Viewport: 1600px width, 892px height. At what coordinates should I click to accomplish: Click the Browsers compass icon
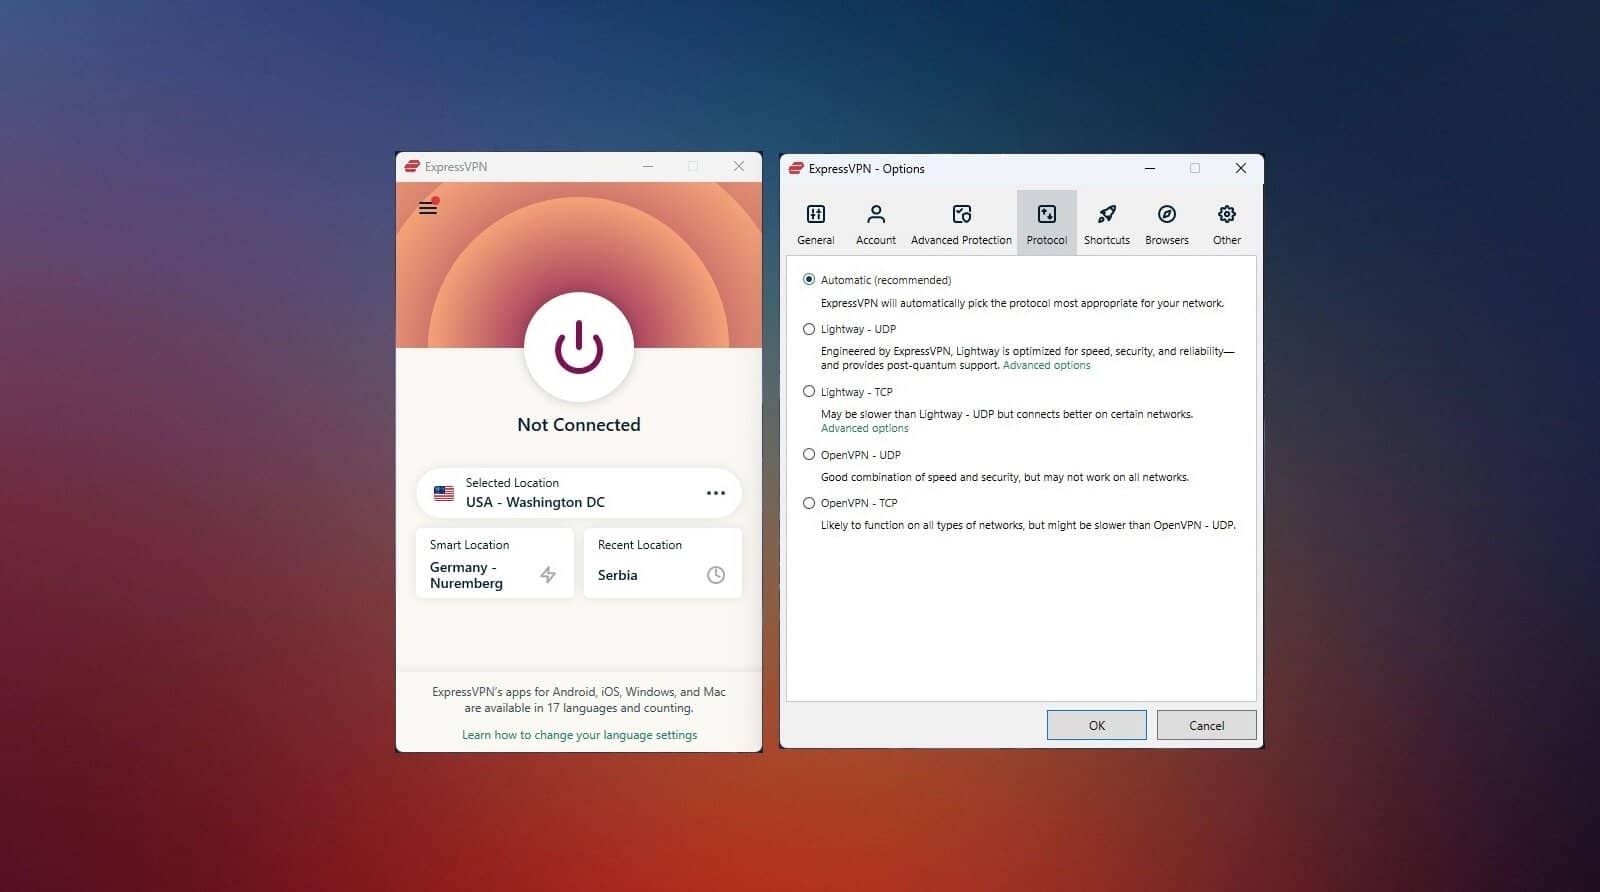point(1167,214)
